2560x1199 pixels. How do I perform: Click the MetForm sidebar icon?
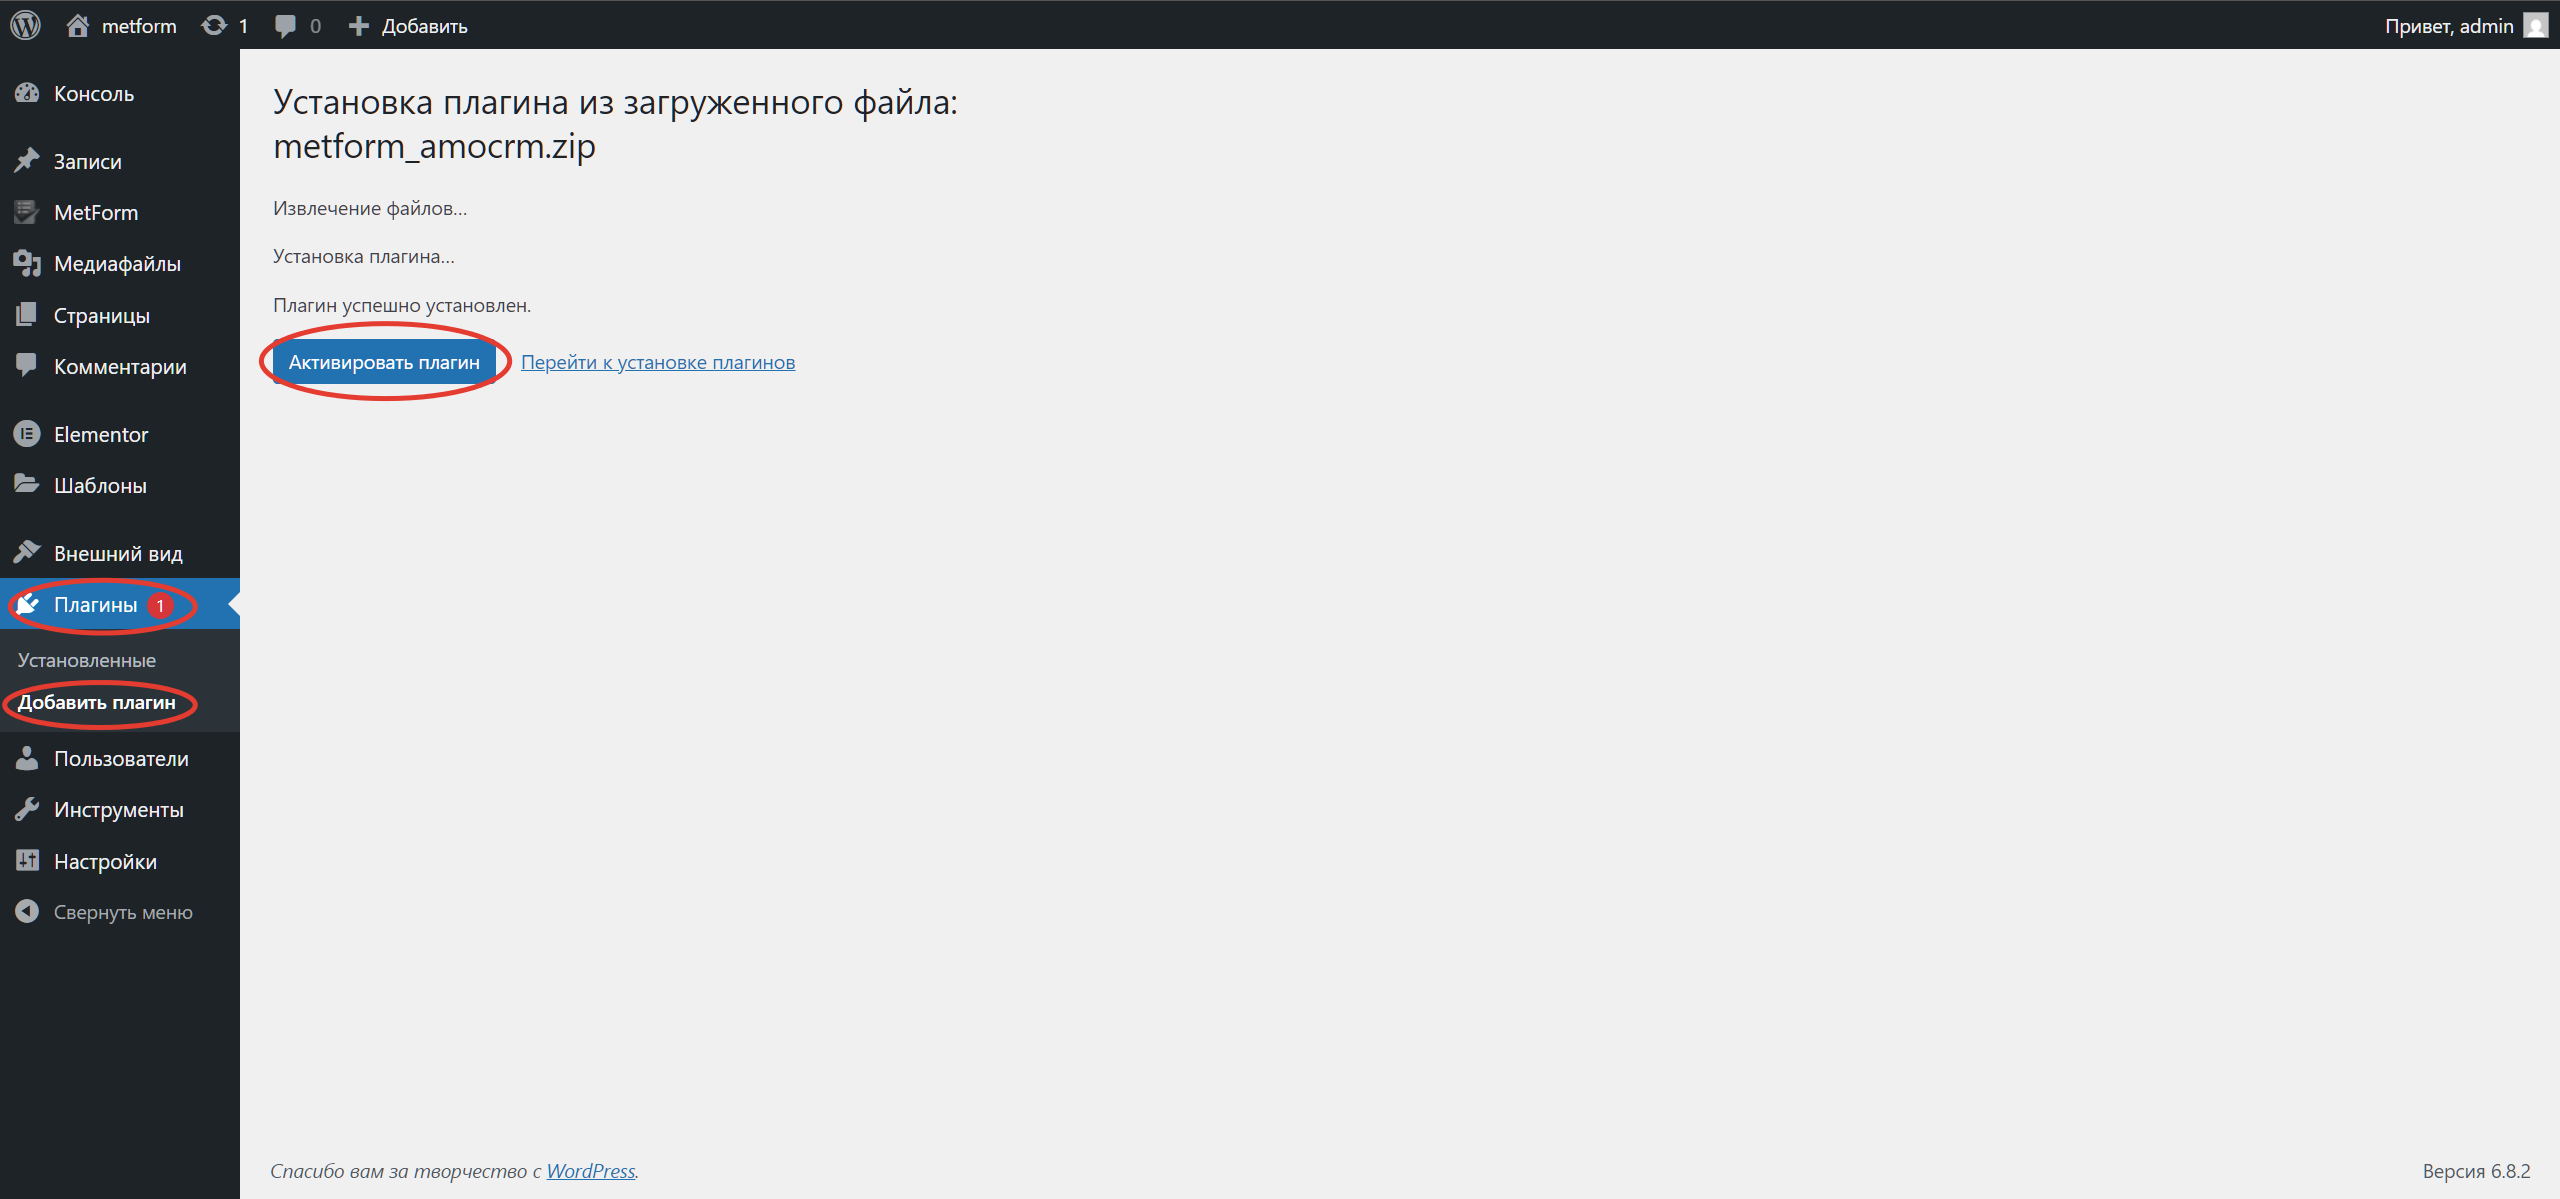(27, 212)
